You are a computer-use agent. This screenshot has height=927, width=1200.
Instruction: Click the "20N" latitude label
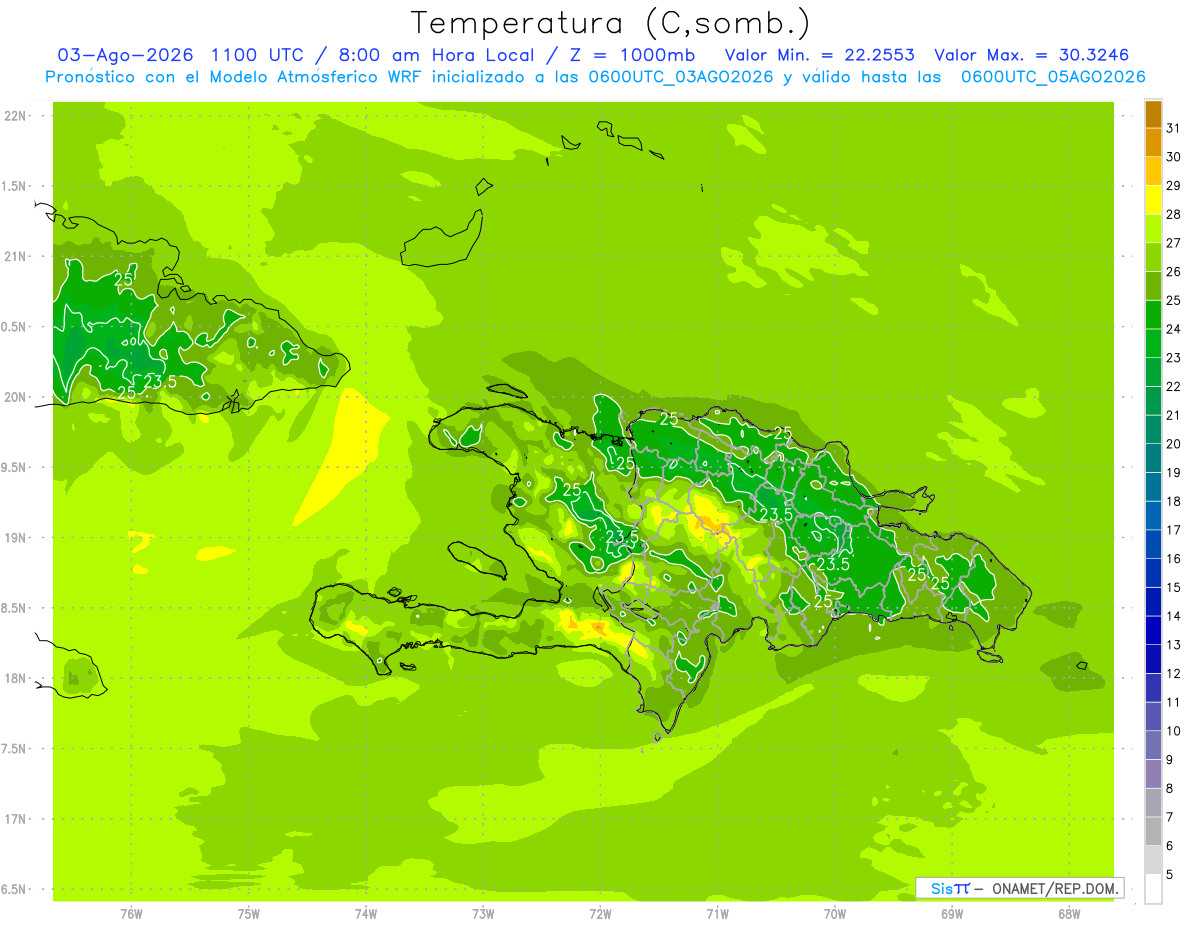(15, 397)
